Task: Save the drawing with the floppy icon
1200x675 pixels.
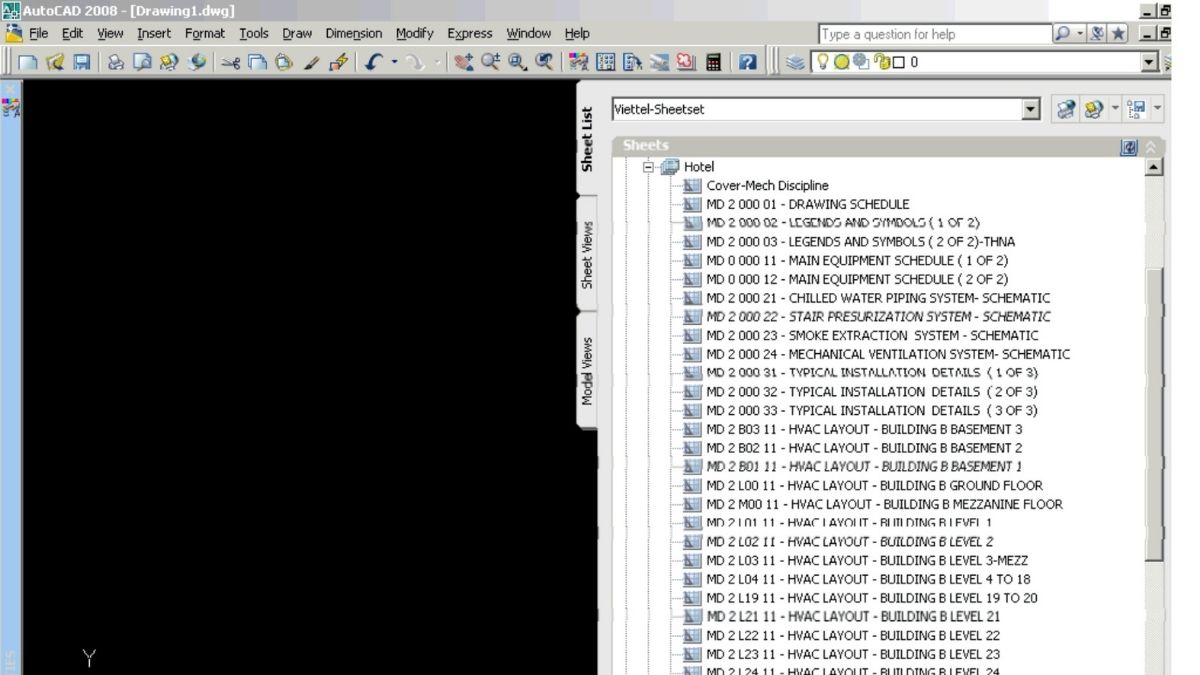Action: (81, 62)
